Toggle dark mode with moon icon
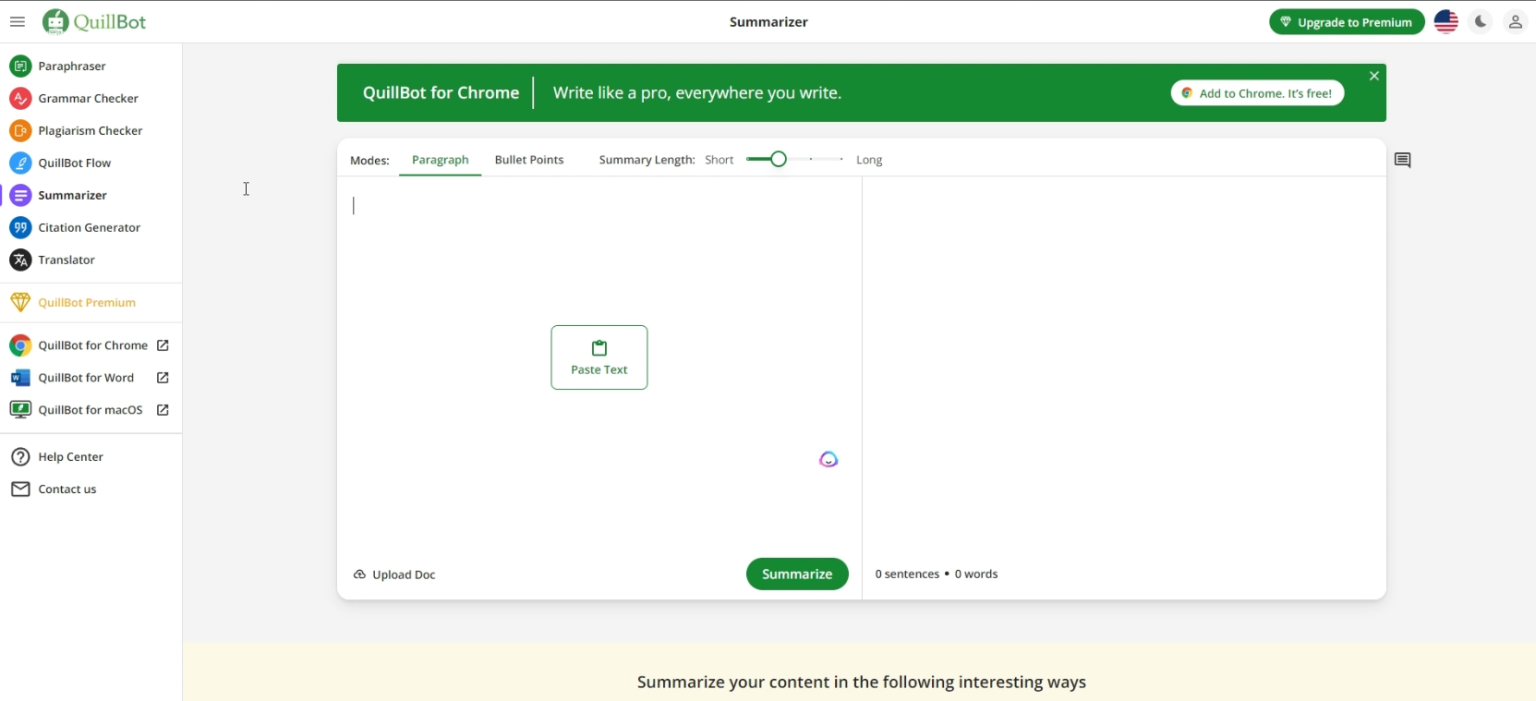 point(1481,22)
